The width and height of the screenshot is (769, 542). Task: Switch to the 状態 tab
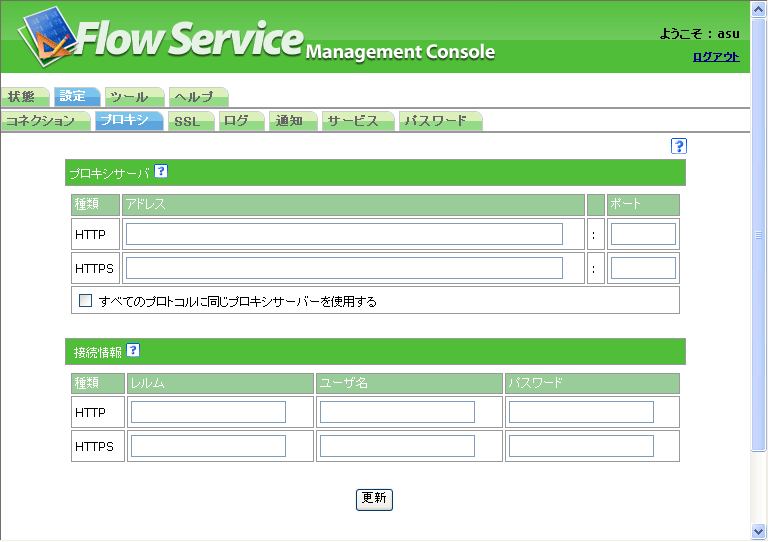click(x=22, y=97)
